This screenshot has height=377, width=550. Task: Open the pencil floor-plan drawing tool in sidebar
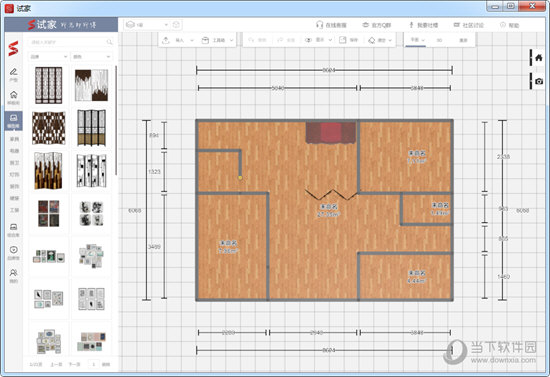(13, 75)
